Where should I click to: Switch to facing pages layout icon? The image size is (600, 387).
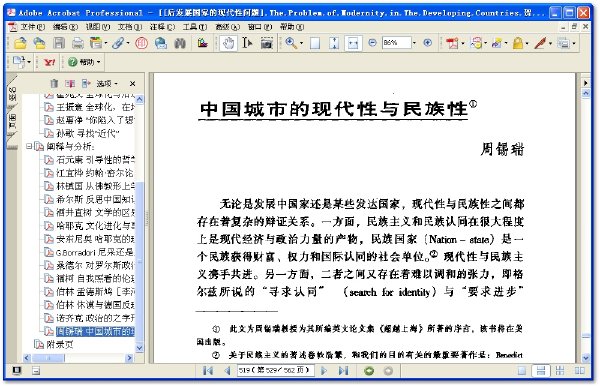click(x=579, y=371)
